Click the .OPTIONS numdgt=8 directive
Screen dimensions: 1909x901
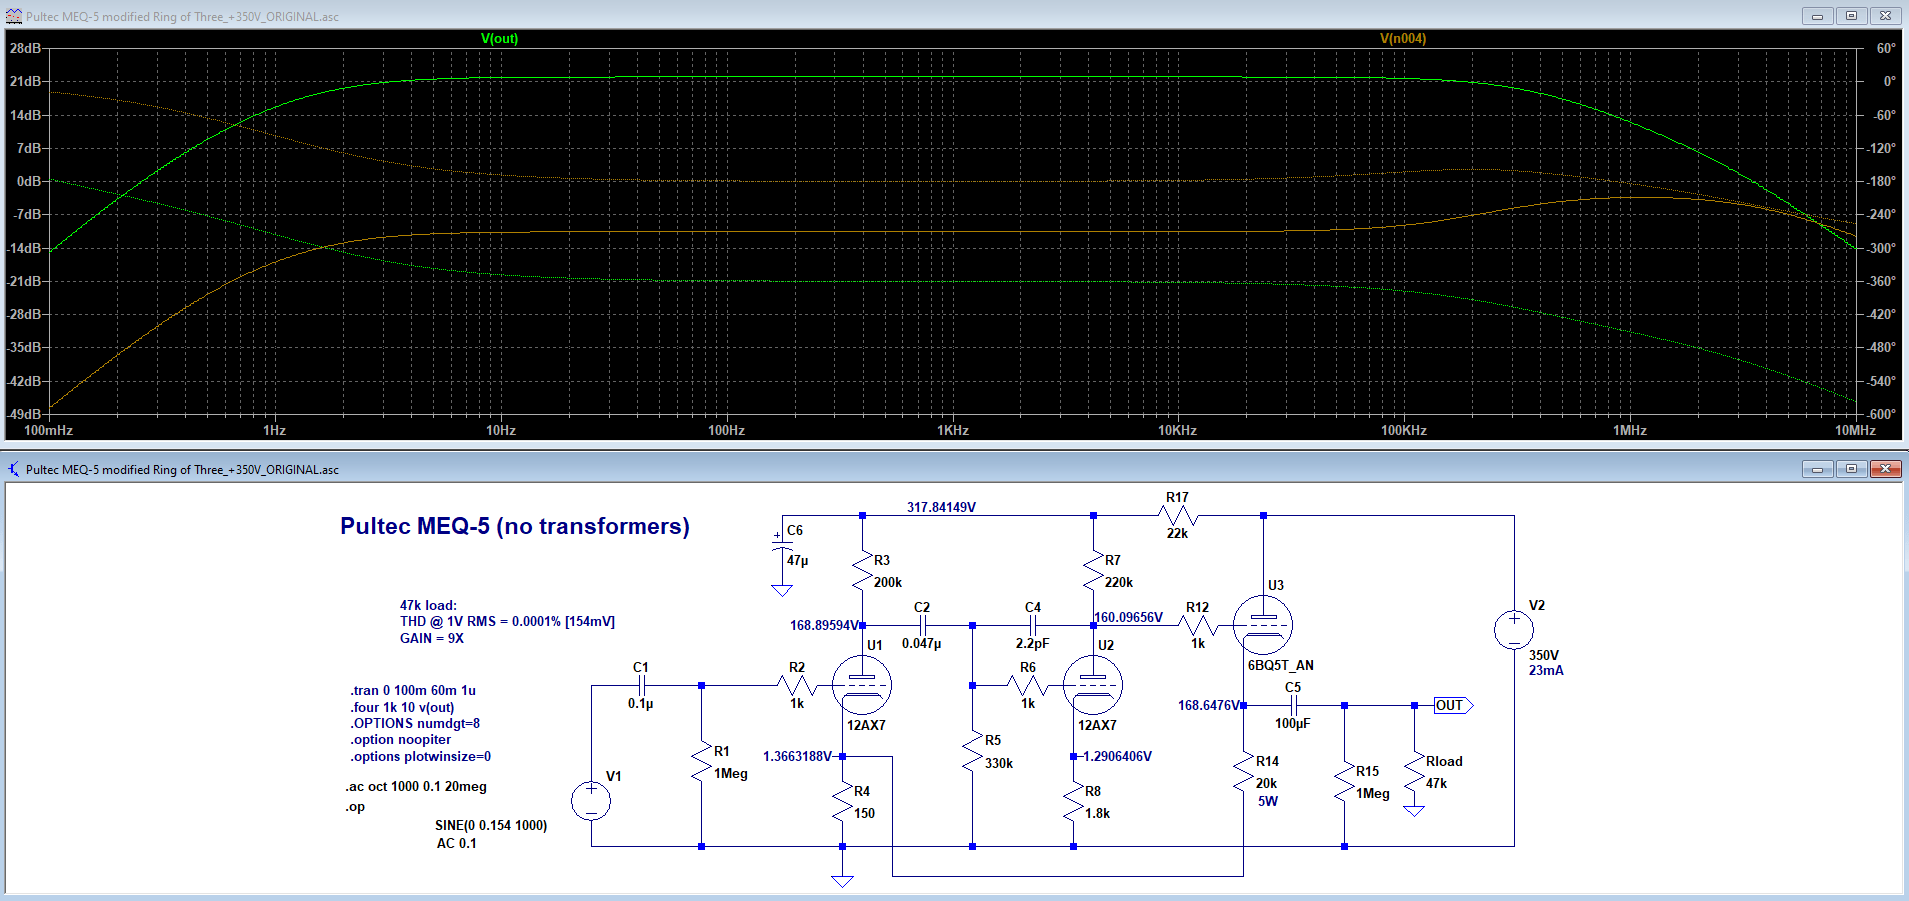pos(415,723)
